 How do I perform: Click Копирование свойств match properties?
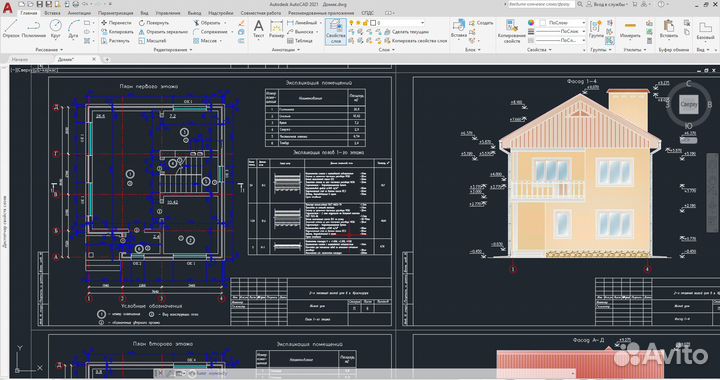(512, 31)
